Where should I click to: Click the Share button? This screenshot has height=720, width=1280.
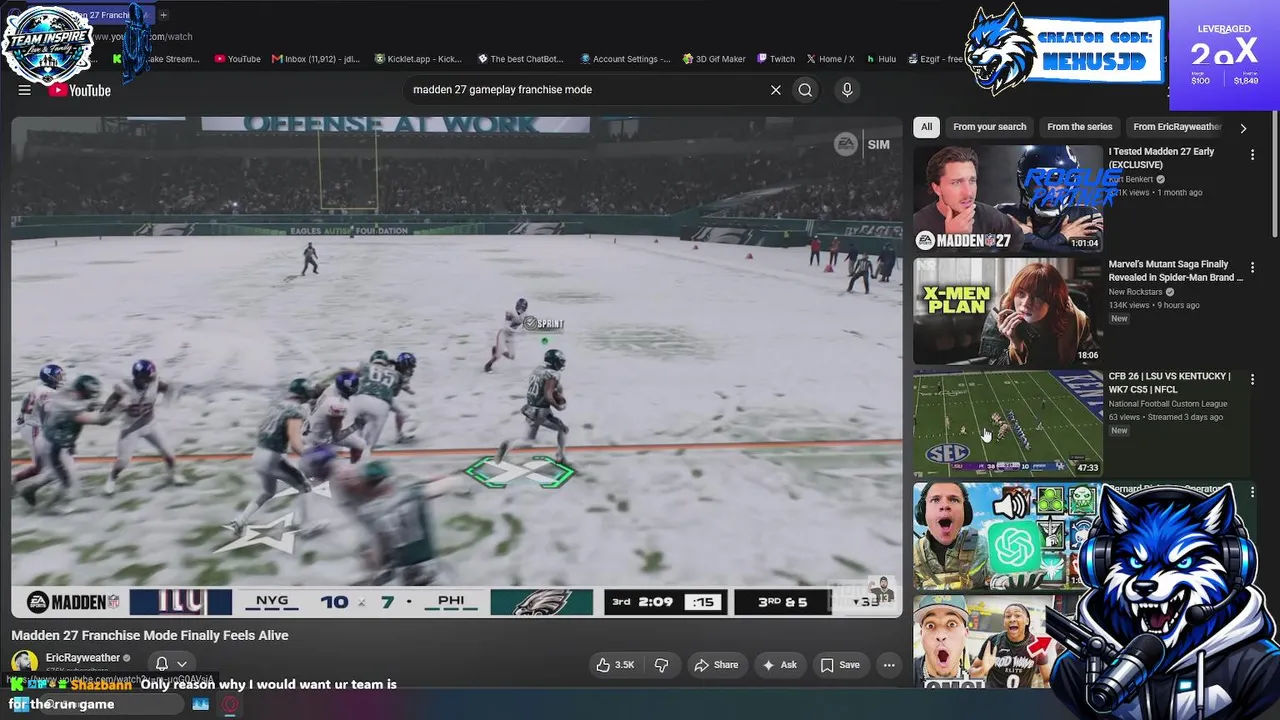[716, 665]
